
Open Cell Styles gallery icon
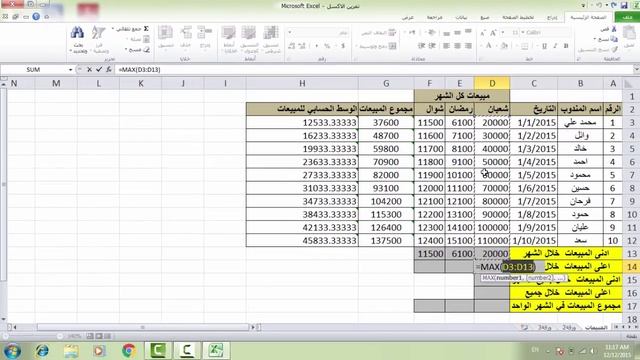[x=229, y=33]
